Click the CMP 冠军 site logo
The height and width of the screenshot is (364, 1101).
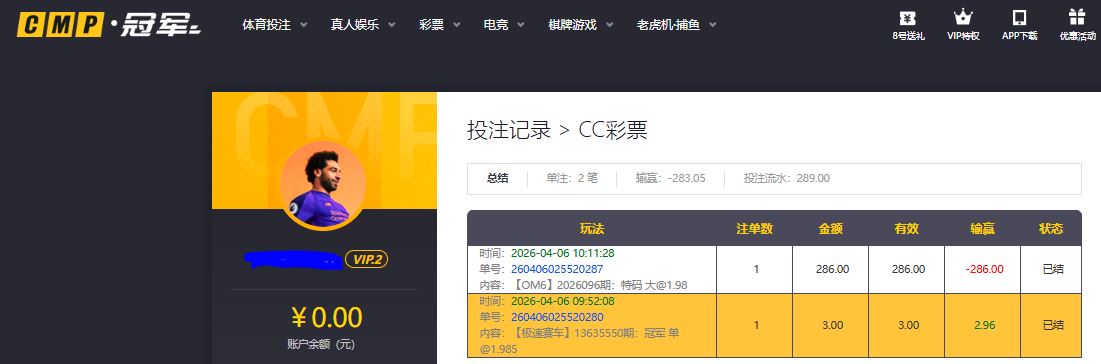click(109, 25)
